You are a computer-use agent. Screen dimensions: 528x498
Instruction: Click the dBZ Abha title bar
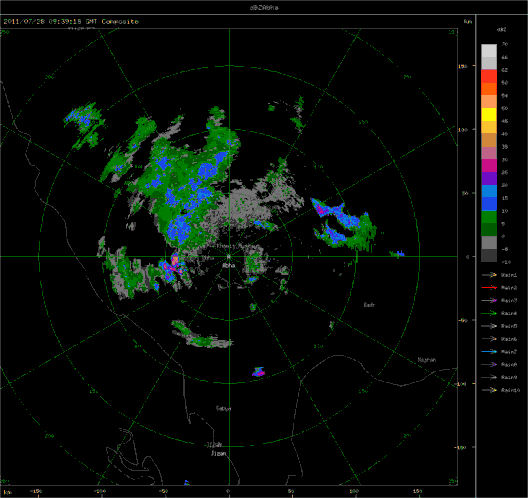point(264,7)
